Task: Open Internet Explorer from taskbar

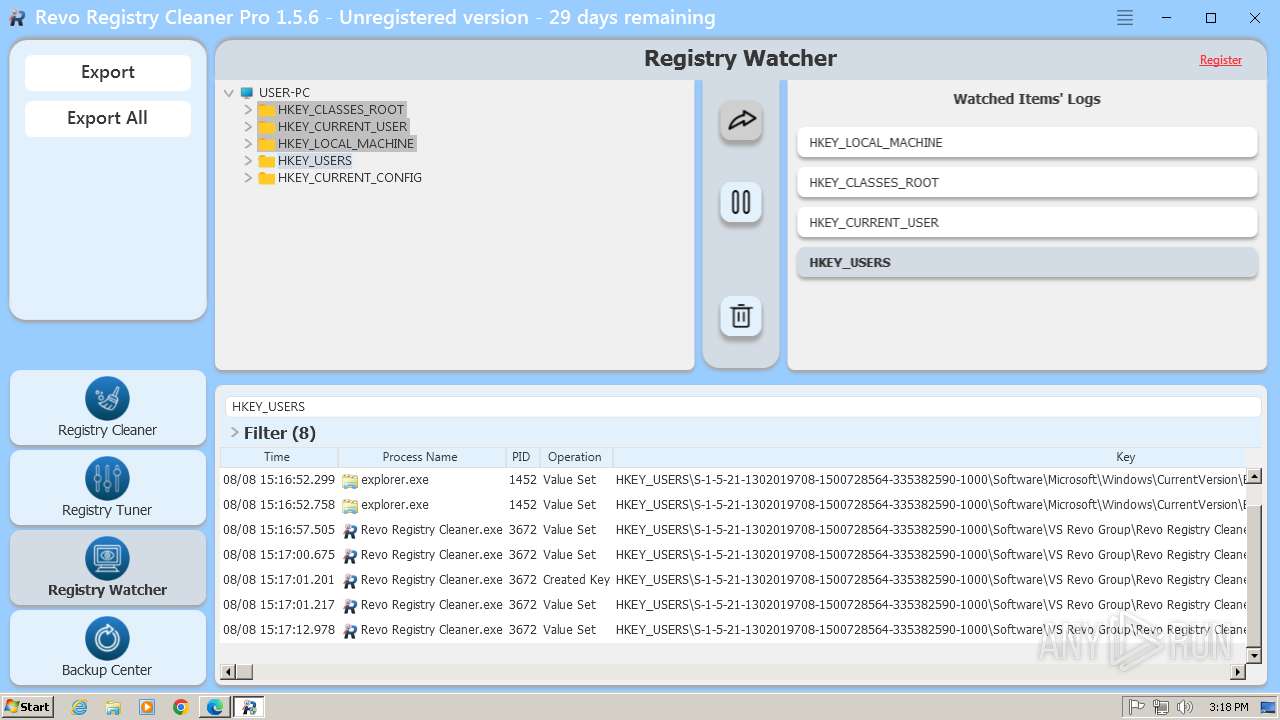Action: [79, 707]
